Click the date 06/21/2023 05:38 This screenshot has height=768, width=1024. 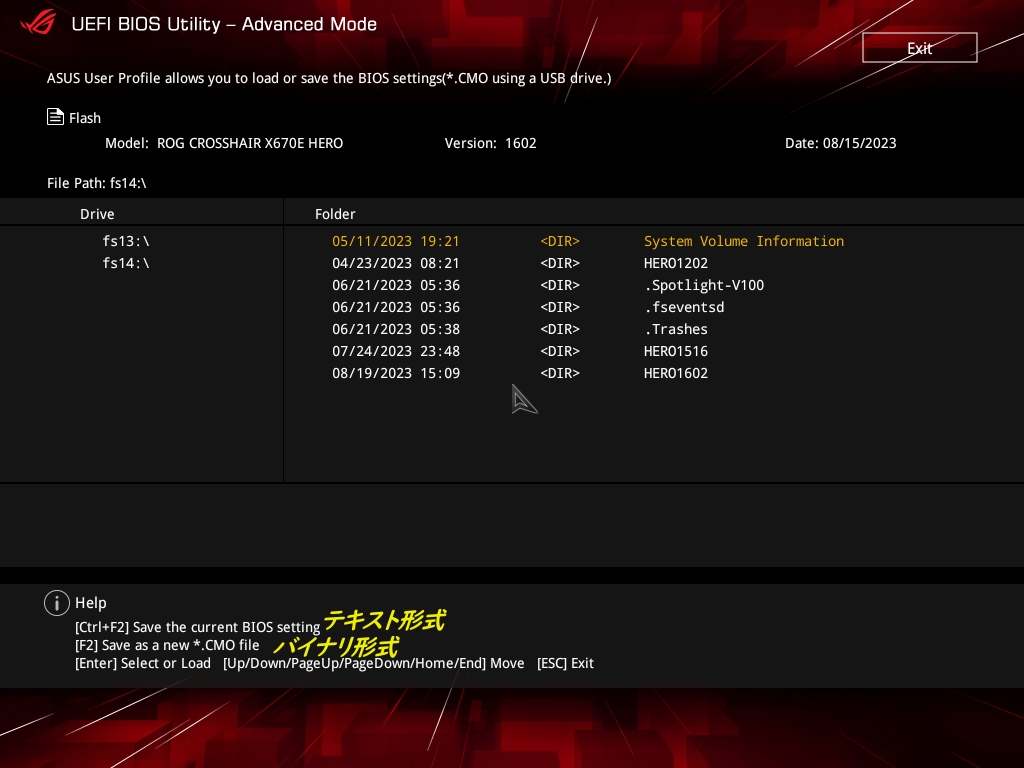(x=396, y=329)
